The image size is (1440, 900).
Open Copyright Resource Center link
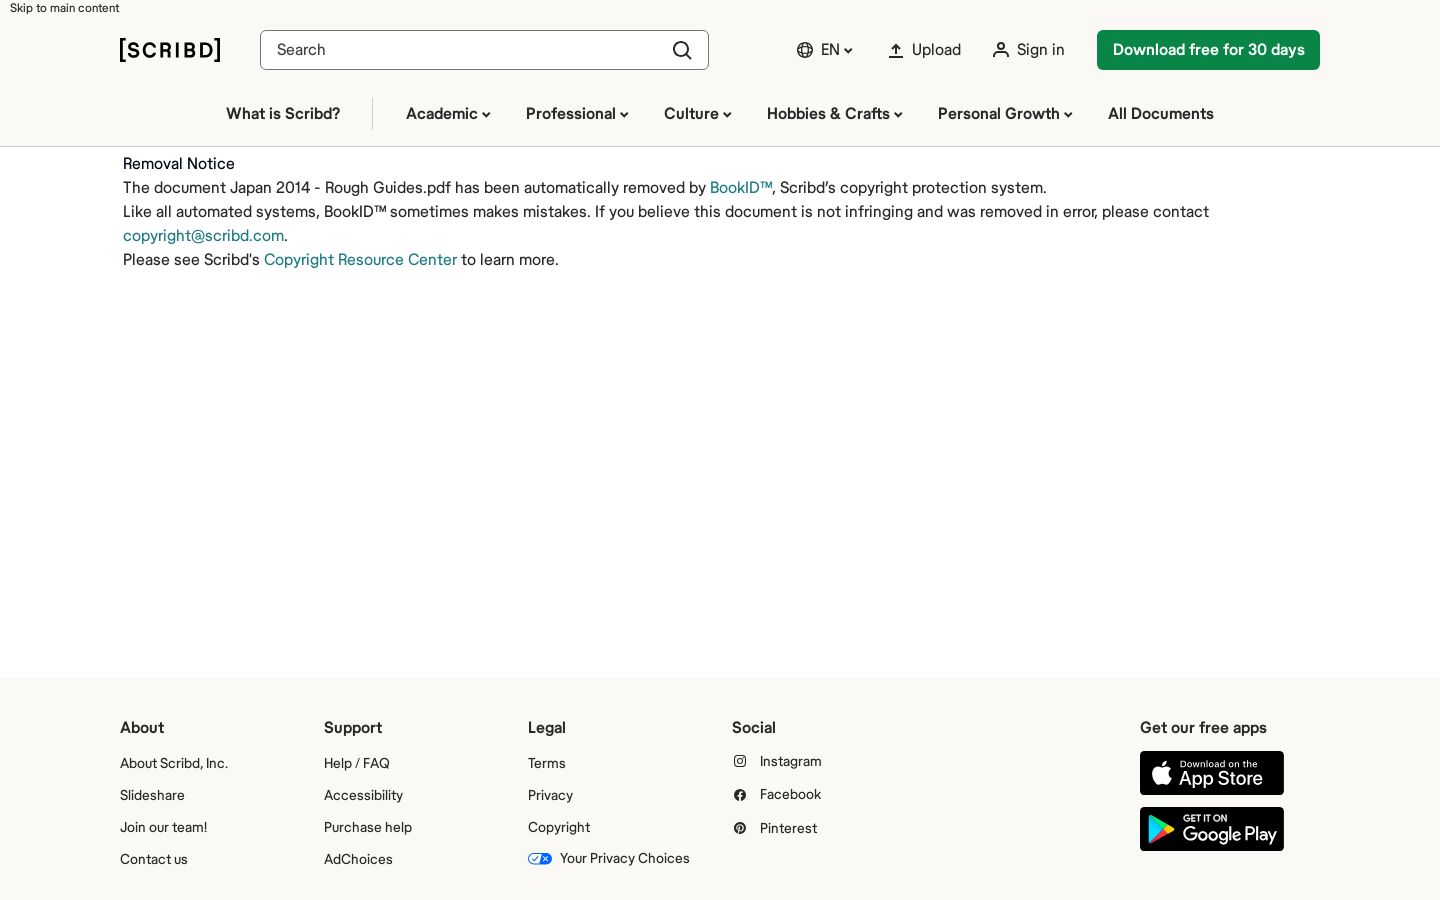point(360,260)
